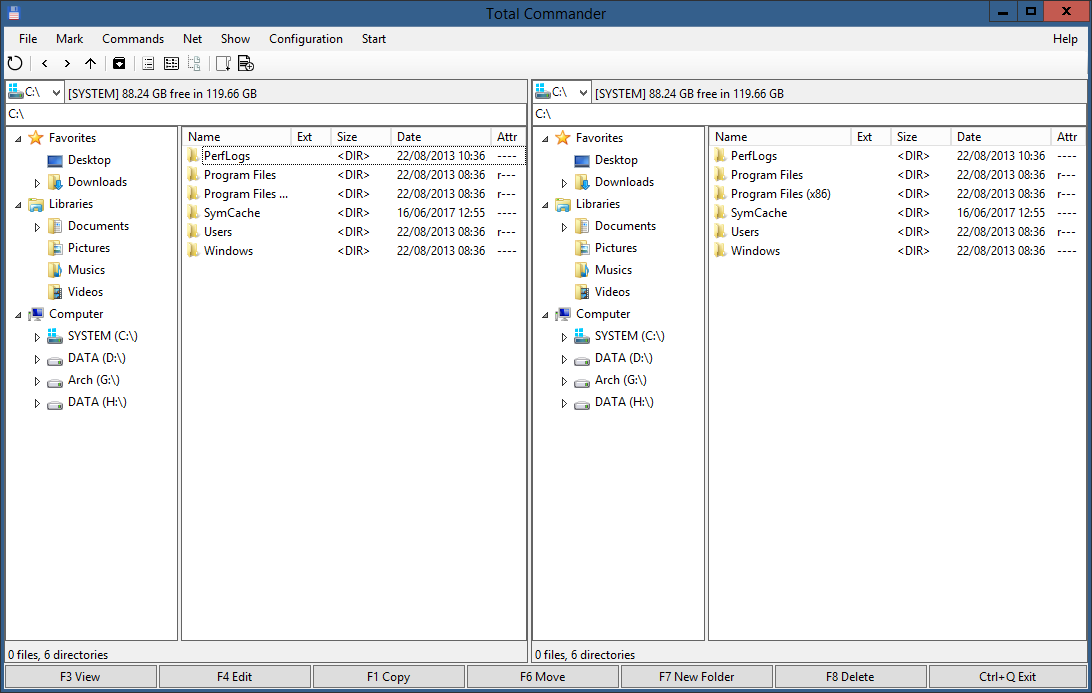Expand DATA (H:\) in the right tree
Image resolution: width=1092 pixels, height=693 pixels.
point(564,403)
